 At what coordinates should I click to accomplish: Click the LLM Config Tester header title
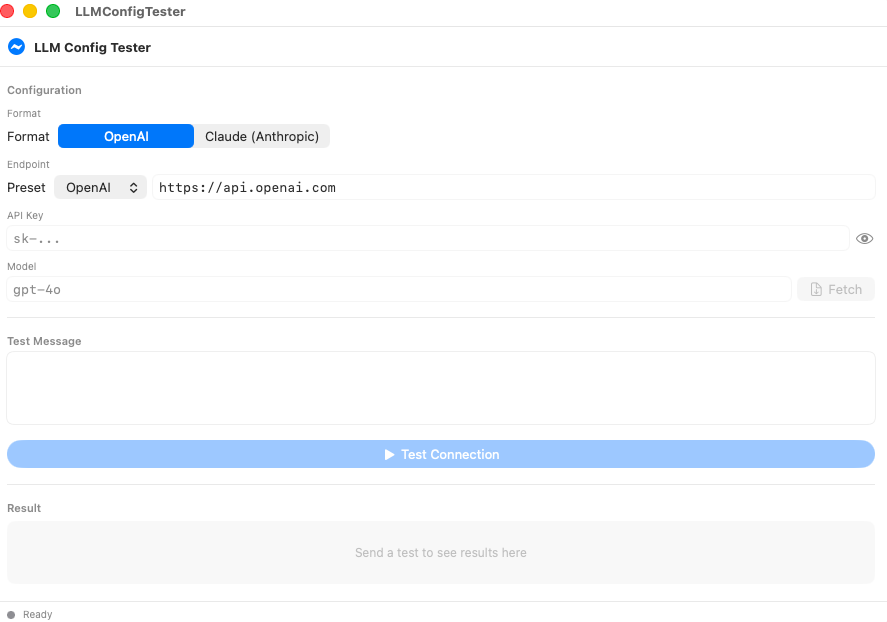pos(92,47)
